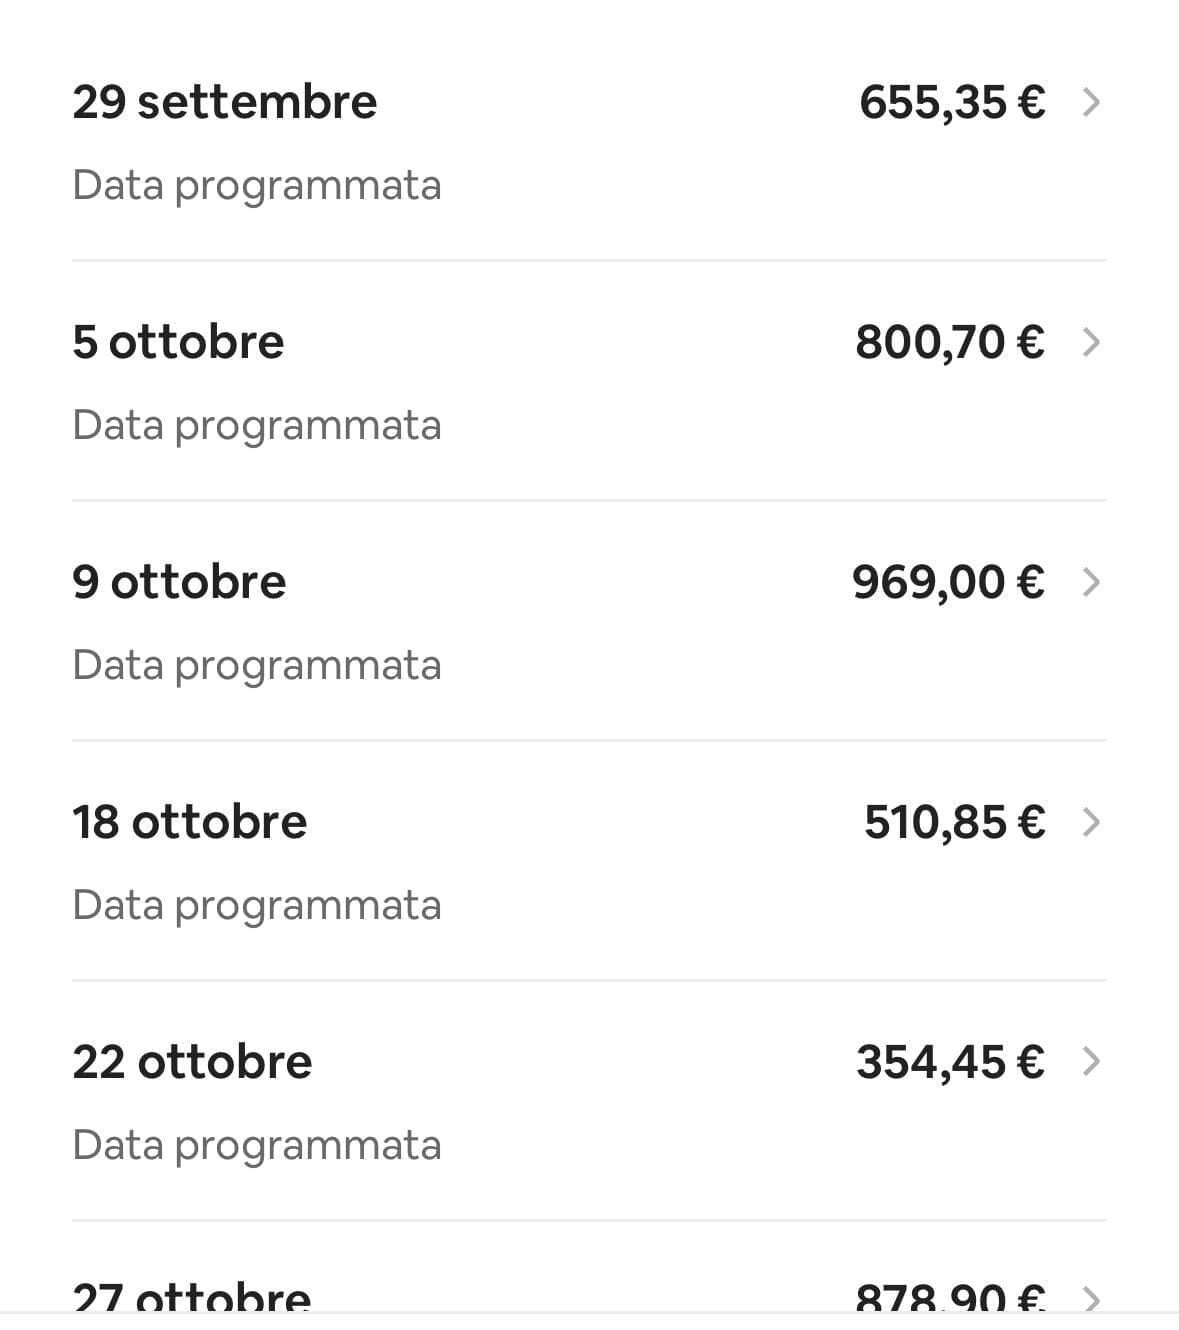This screenshot has height=1330, width=1179.
Task: Open the 29 settembre payout date
Action: (224, 102)
